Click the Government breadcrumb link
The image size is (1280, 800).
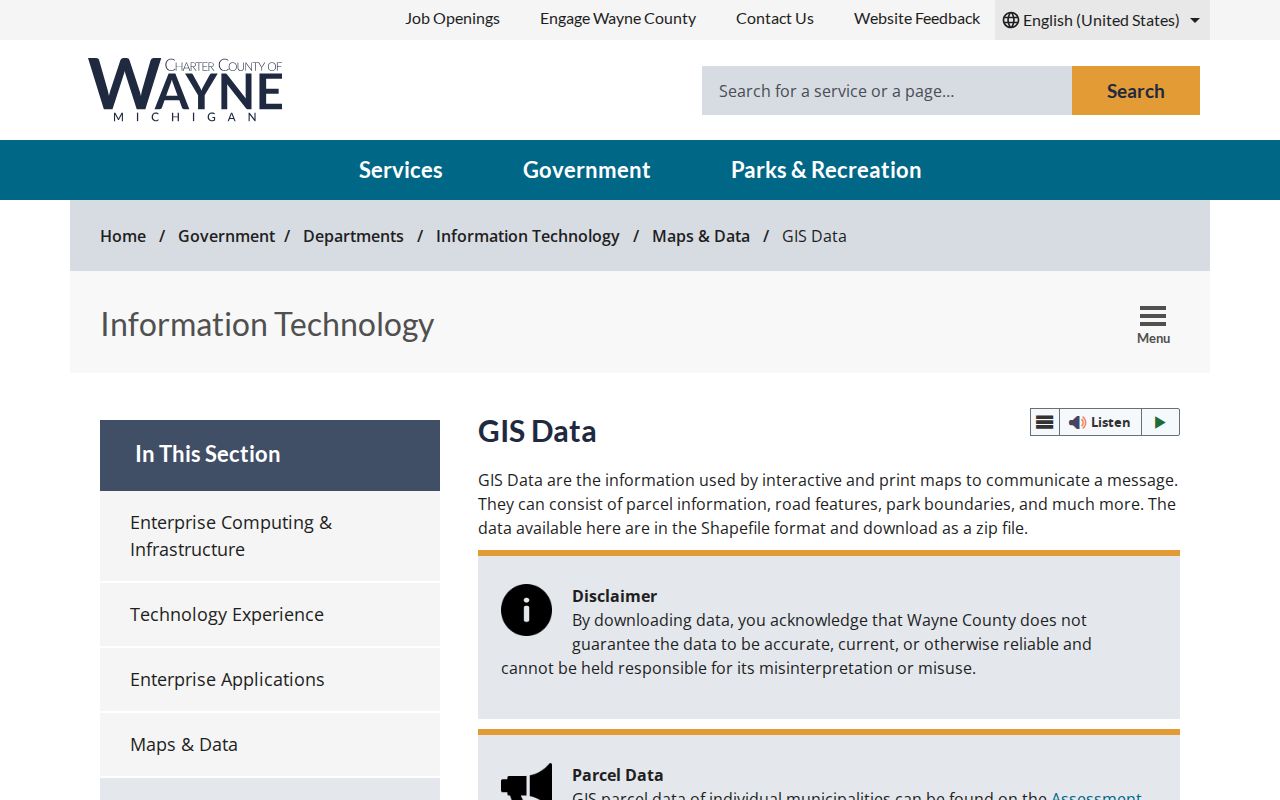point(226,236)
